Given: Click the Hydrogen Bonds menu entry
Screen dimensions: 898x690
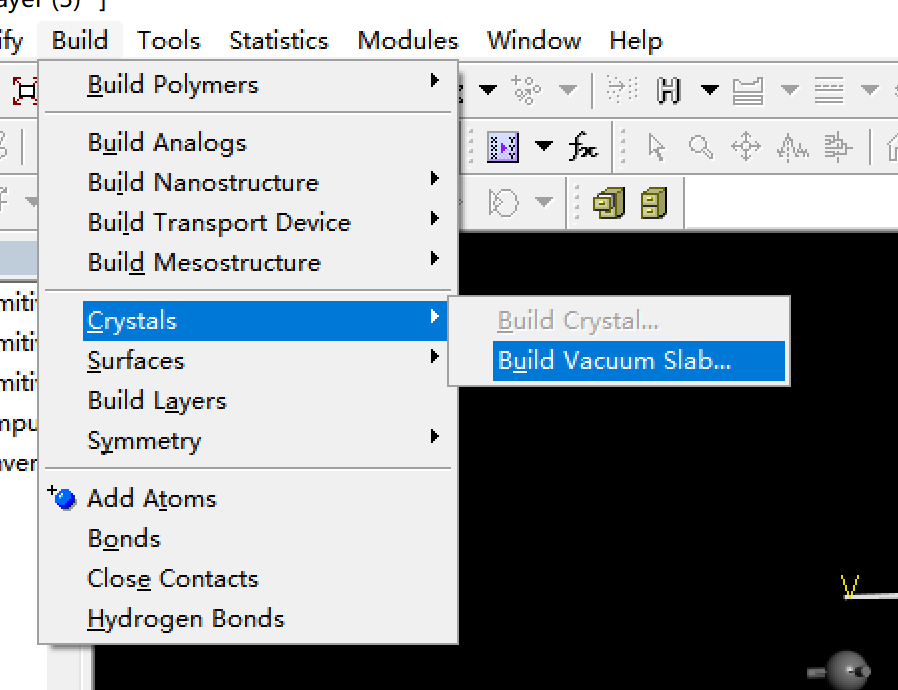Looking at the screenshot, I should click(x=186, y=619).
